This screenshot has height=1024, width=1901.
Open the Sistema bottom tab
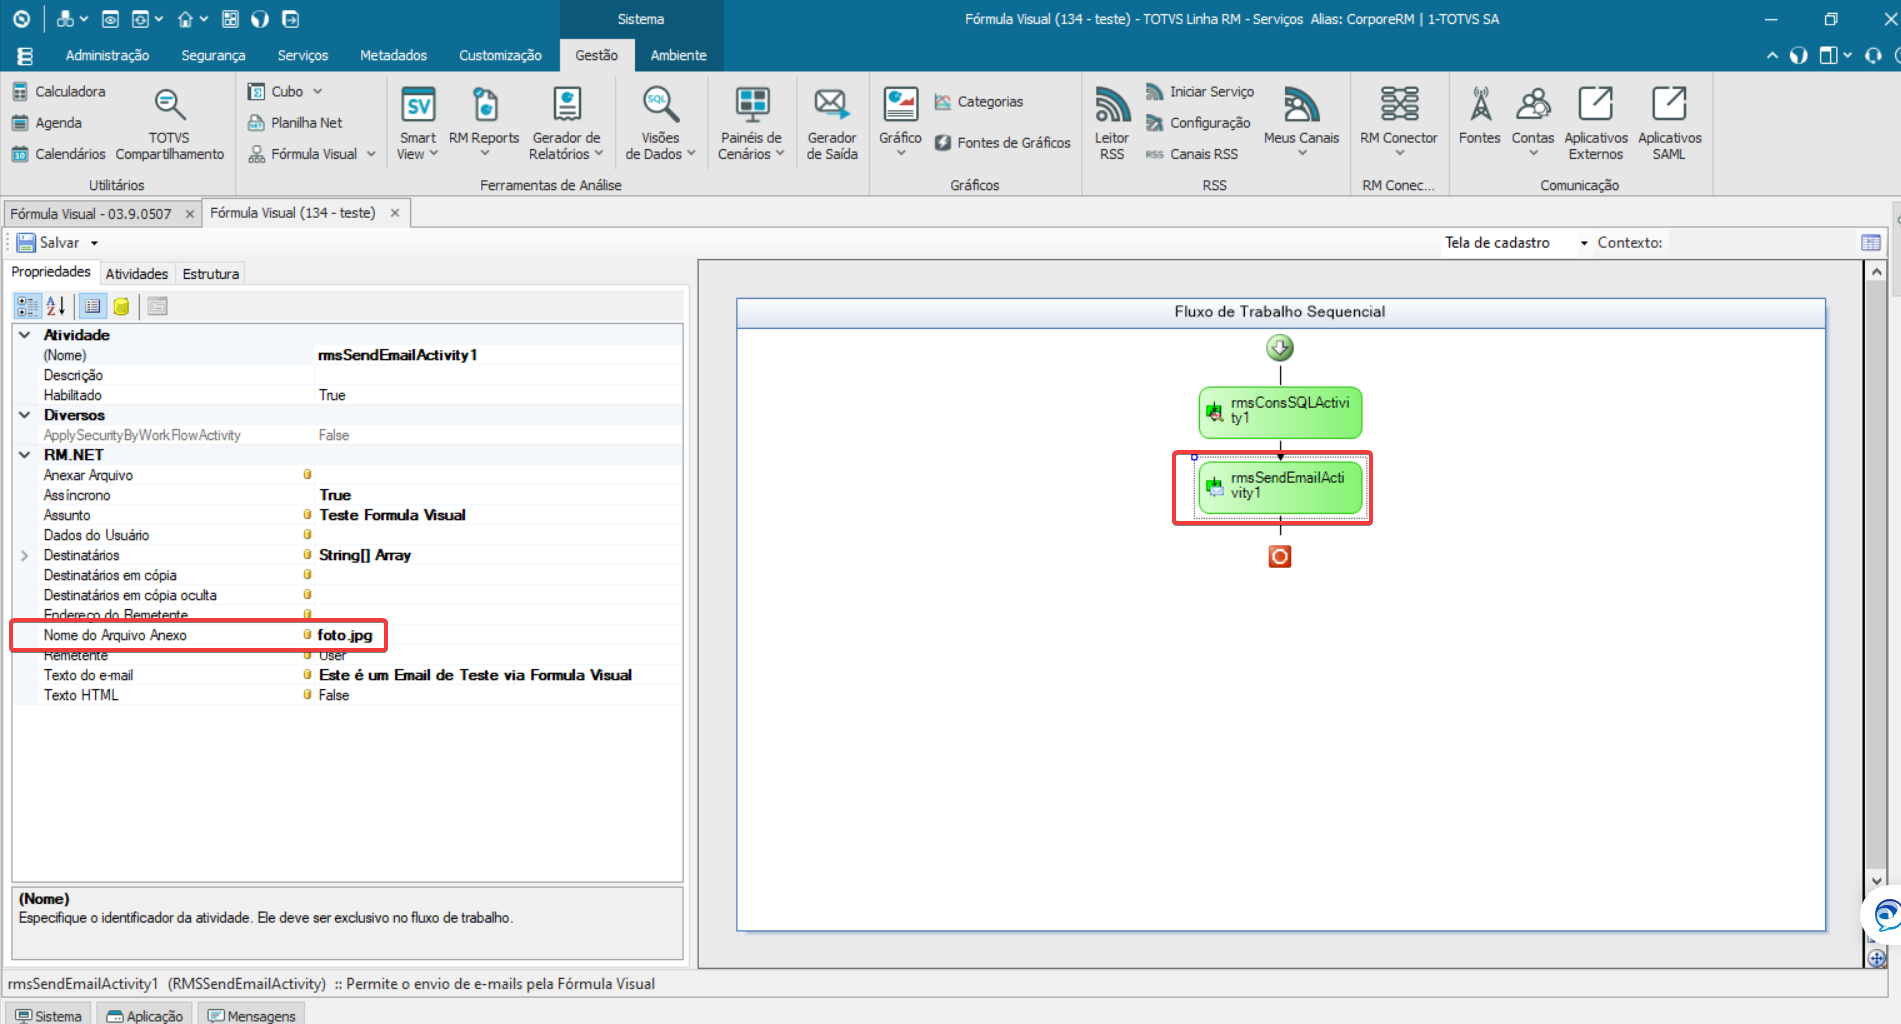tap(49, 1015)
